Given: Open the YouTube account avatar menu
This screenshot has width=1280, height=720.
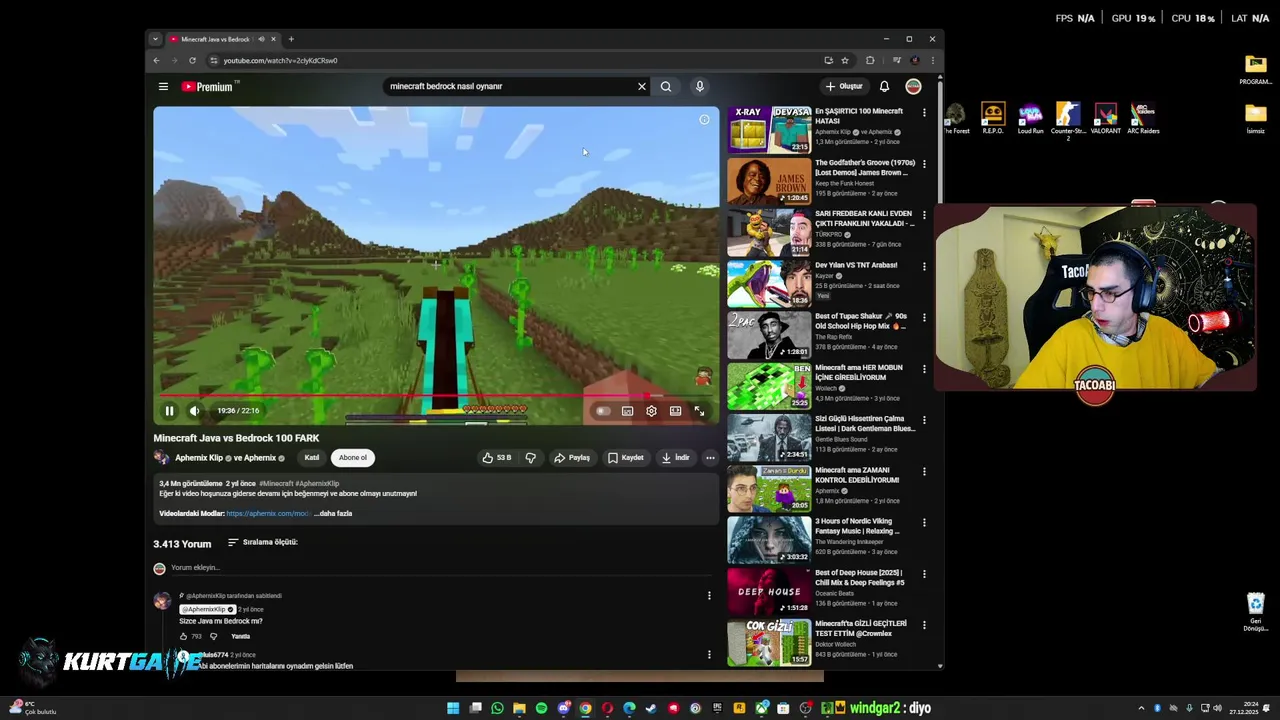Looking at the screenshot, I should 913,87.
